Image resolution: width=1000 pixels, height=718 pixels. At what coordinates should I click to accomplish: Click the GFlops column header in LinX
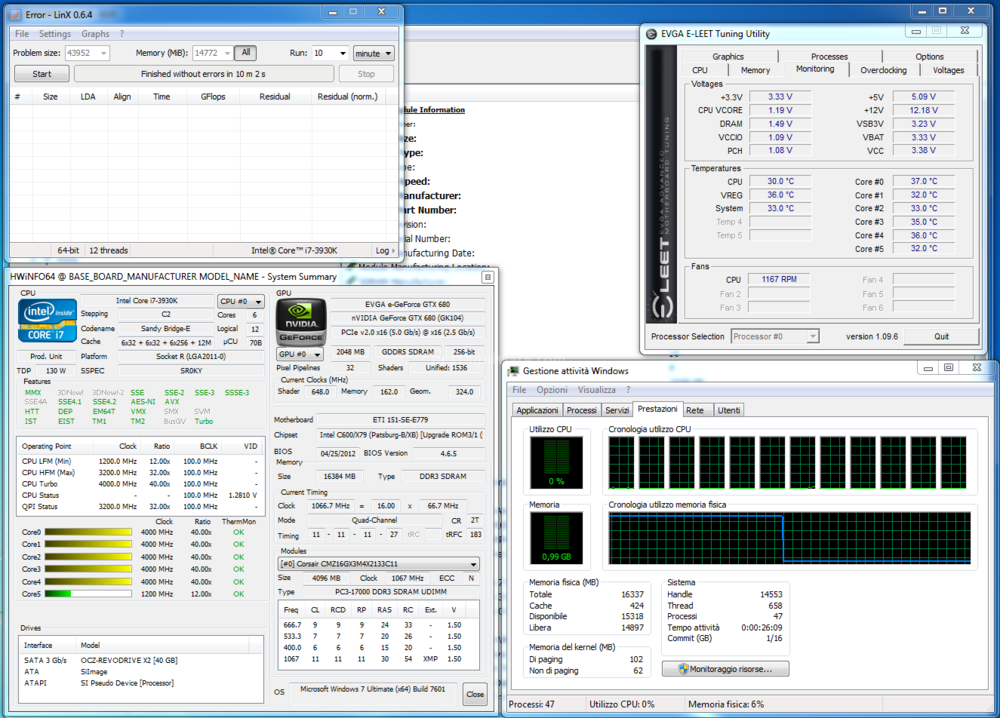tap(213, 96)
